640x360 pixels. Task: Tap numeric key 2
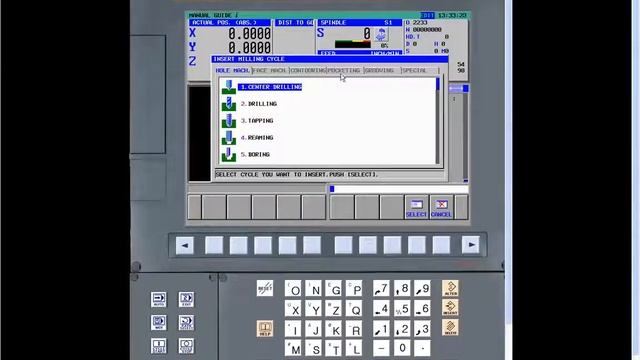[x=402, y=329]
